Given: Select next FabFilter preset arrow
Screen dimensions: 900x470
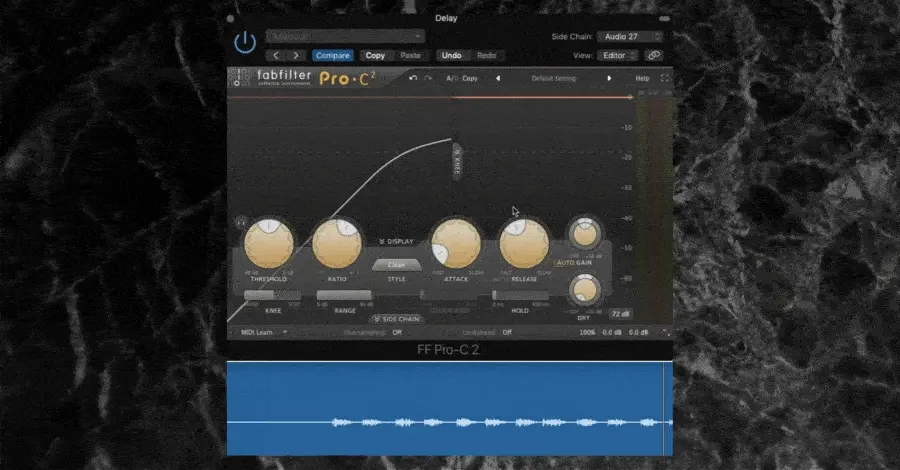Looking at the screenshot, I should 609,79.
